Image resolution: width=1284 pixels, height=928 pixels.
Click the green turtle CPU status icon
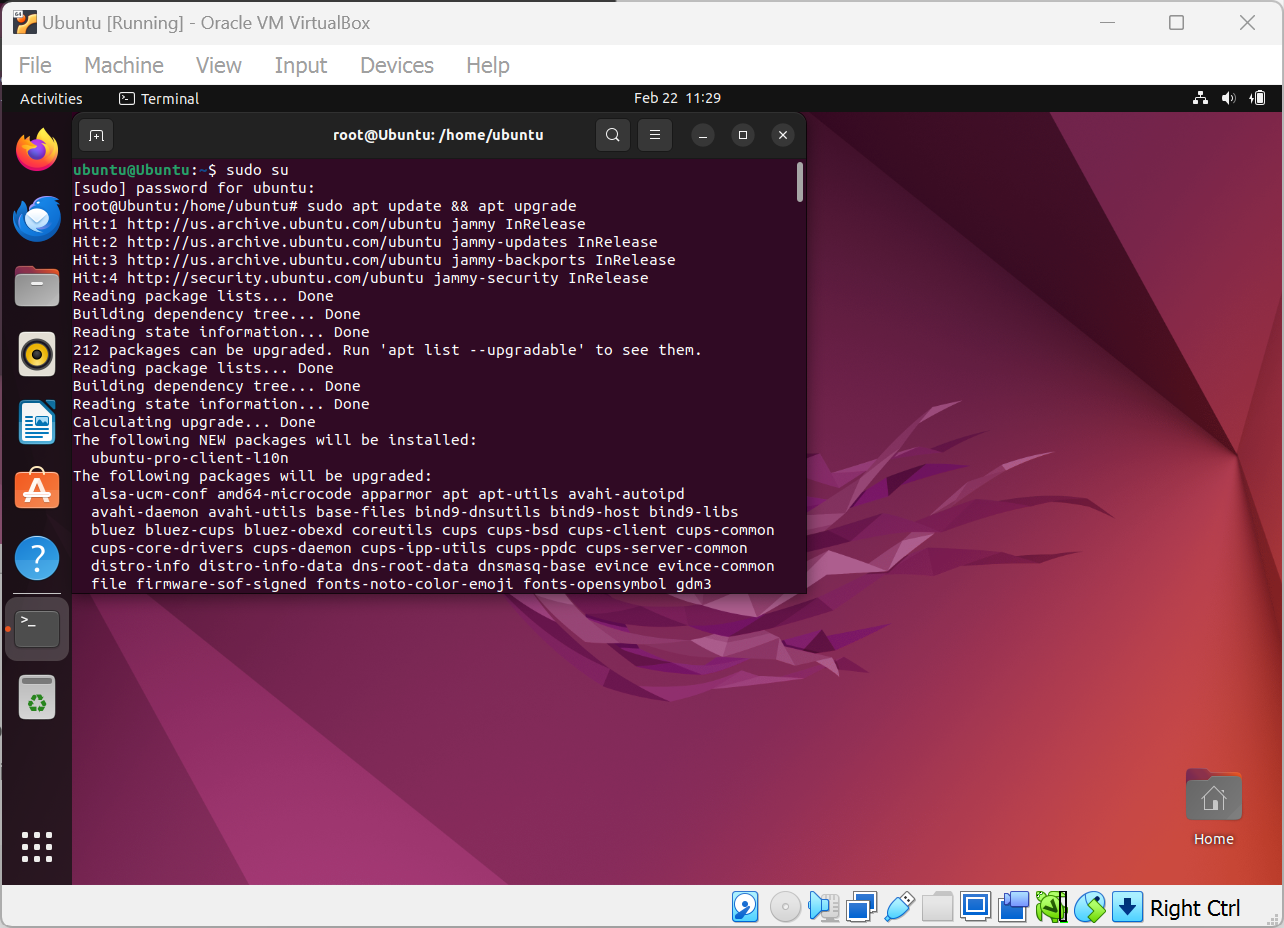(1051, 907)
